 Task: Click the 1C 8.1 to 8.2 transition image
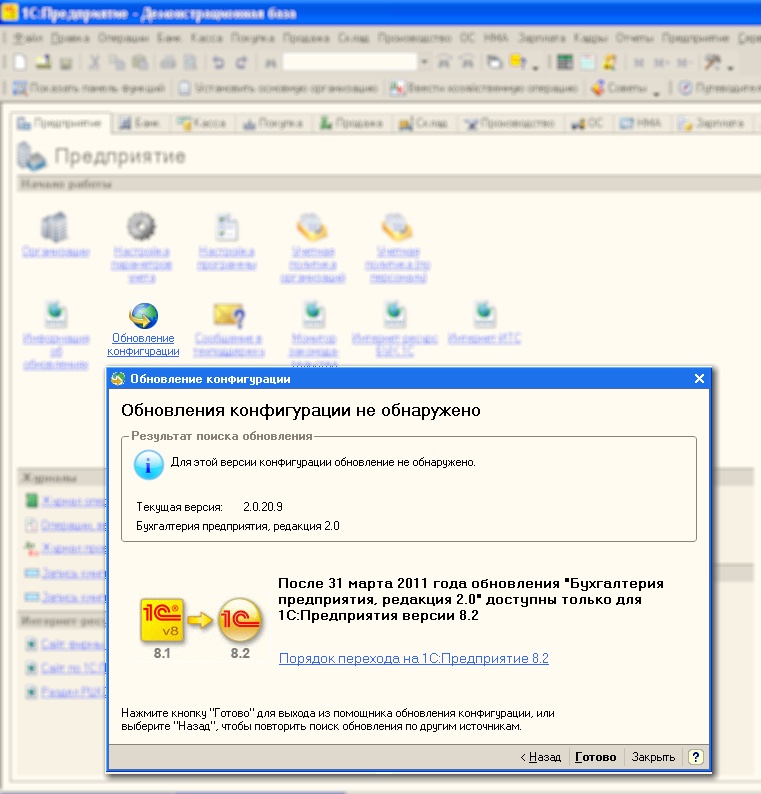pos(201,628)
